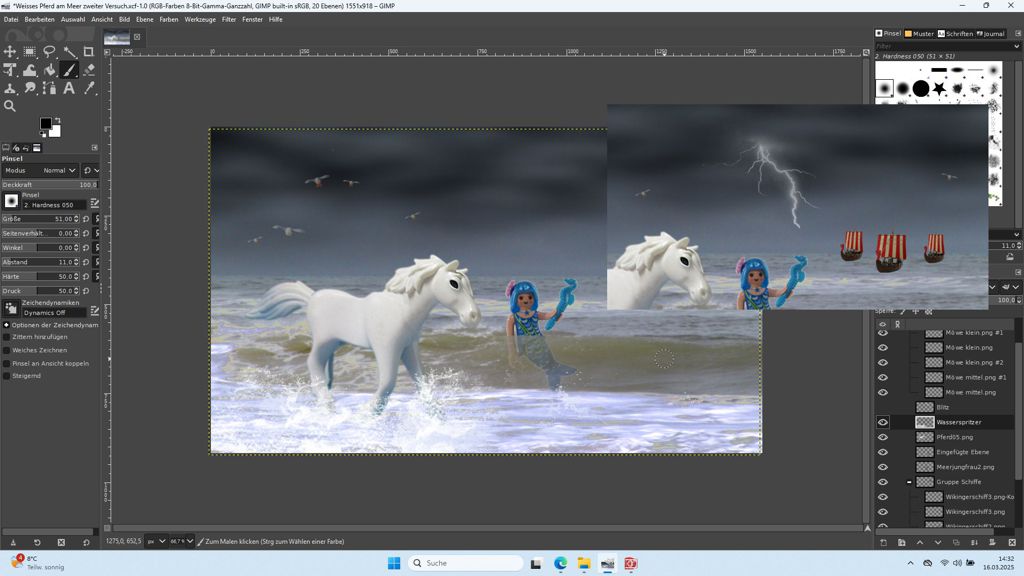Select the Crop tool
This screenshot has height=576, width=1024.
pyautogui.click(x=89, y=52)
